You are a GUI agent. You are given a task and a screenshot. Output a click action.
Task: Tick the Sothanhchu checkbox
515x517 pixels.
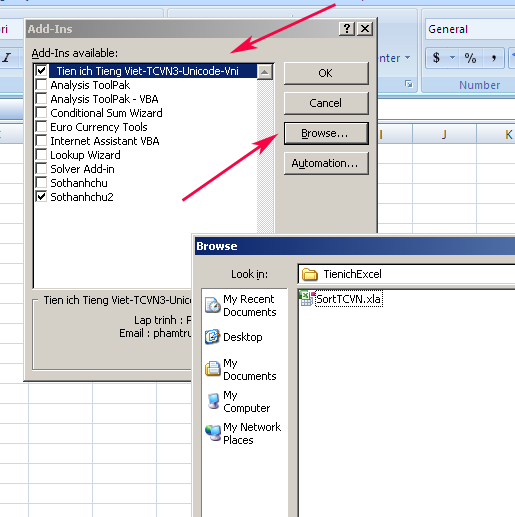tap(41, 183)
